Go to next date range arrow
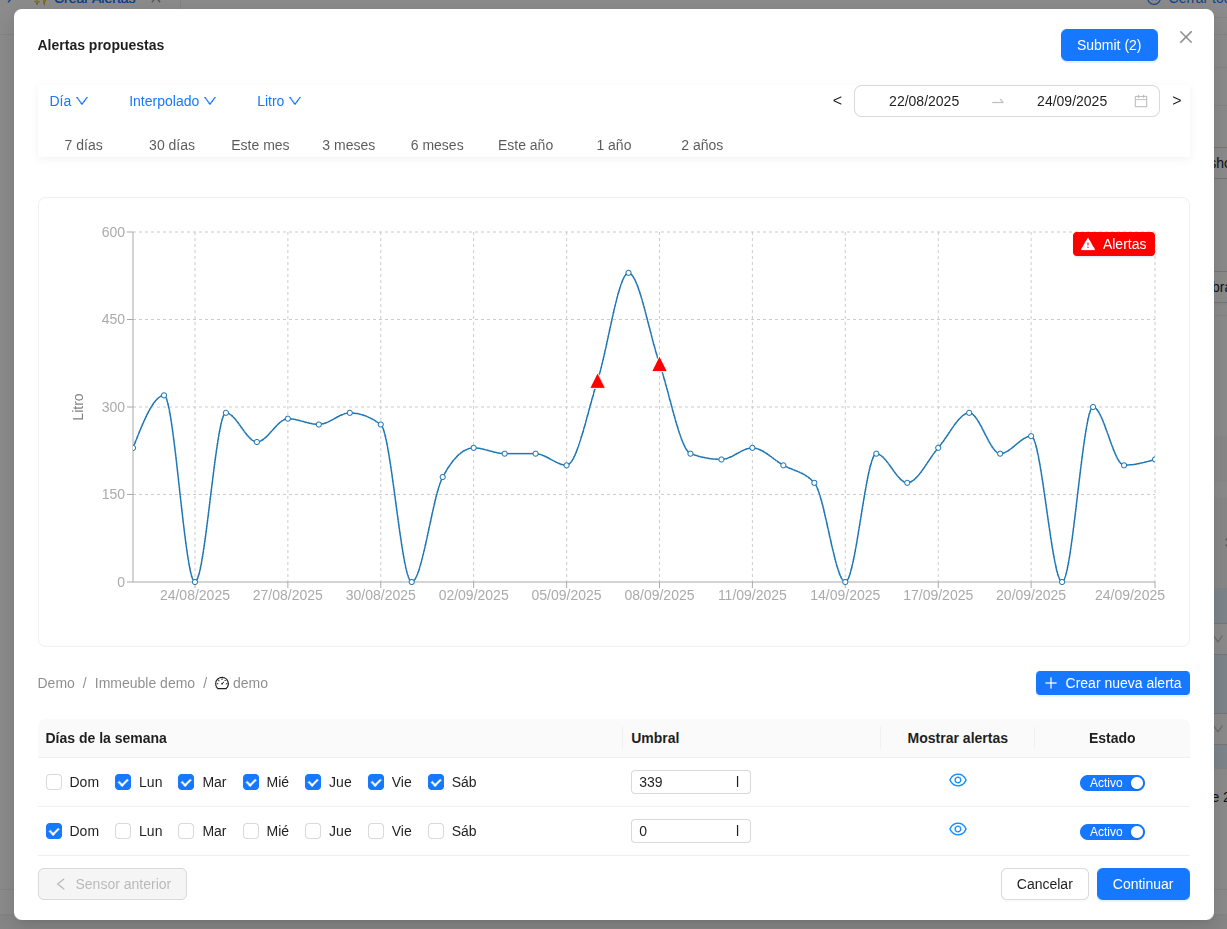The image size is (1227, 929). click(1176, 101)
